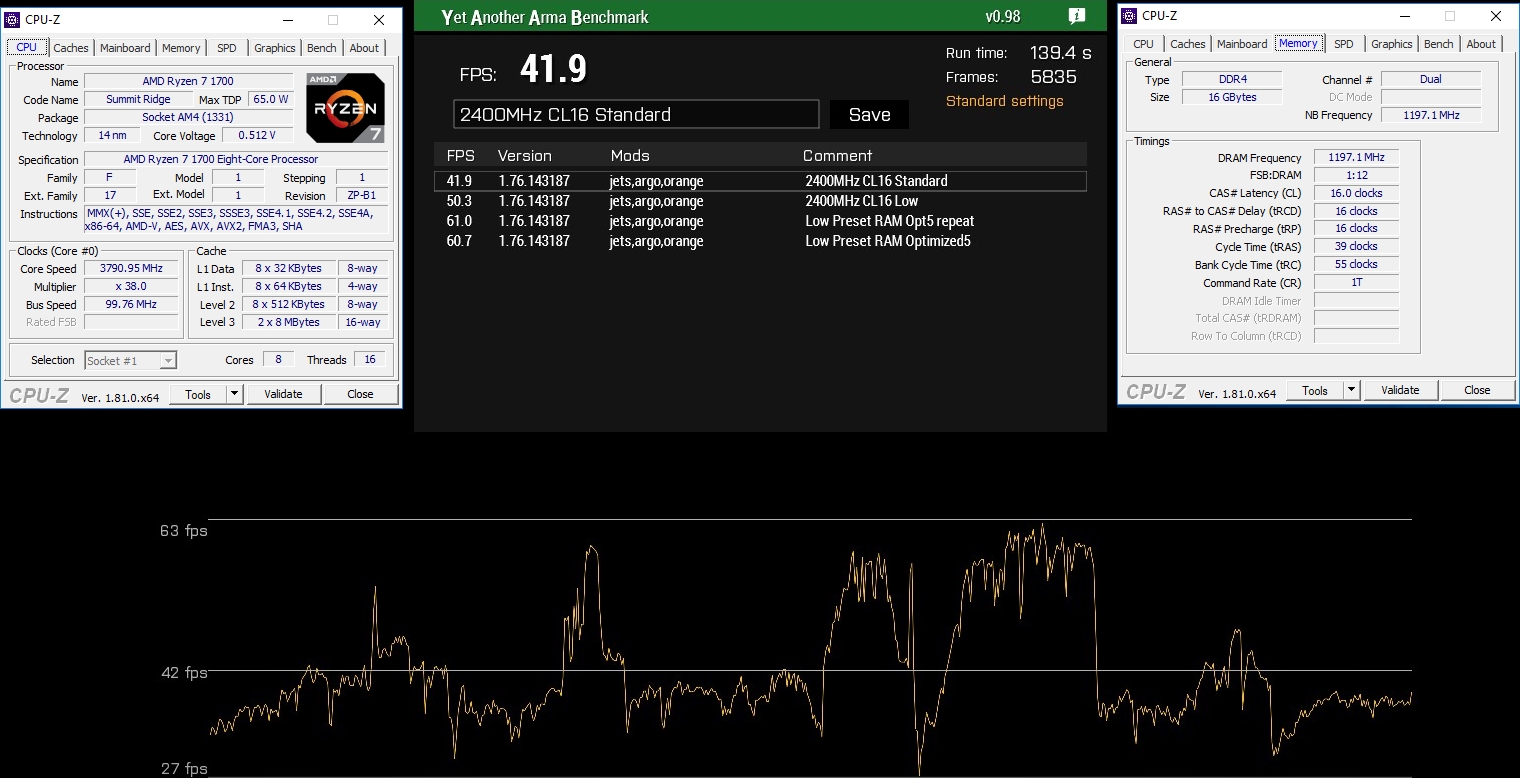The width and height of the screenshot is (1520, 778).
Task: Click the AMD Ryzen 7 logo image
Action: coord(345,108)
